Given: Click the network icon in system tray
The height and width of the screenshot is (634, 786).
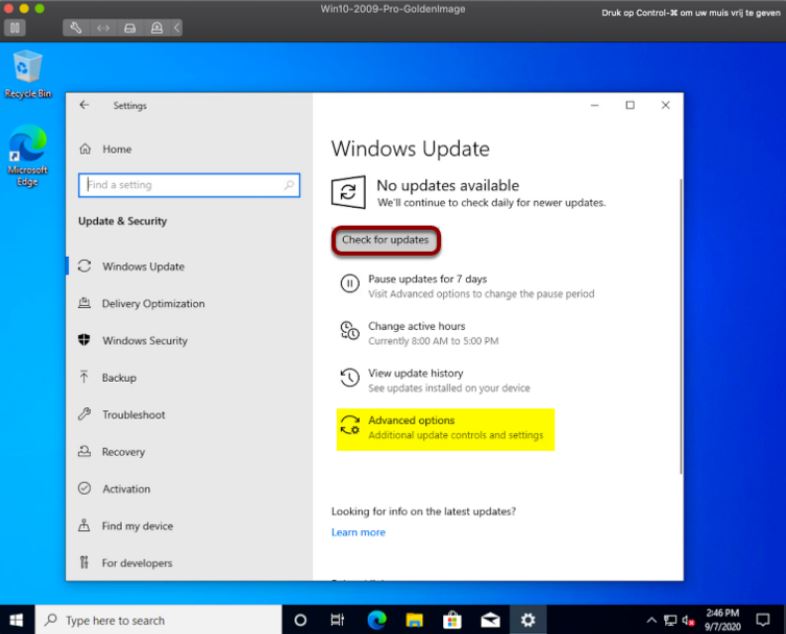Looking at the screenshot, I should coord(670,620).
